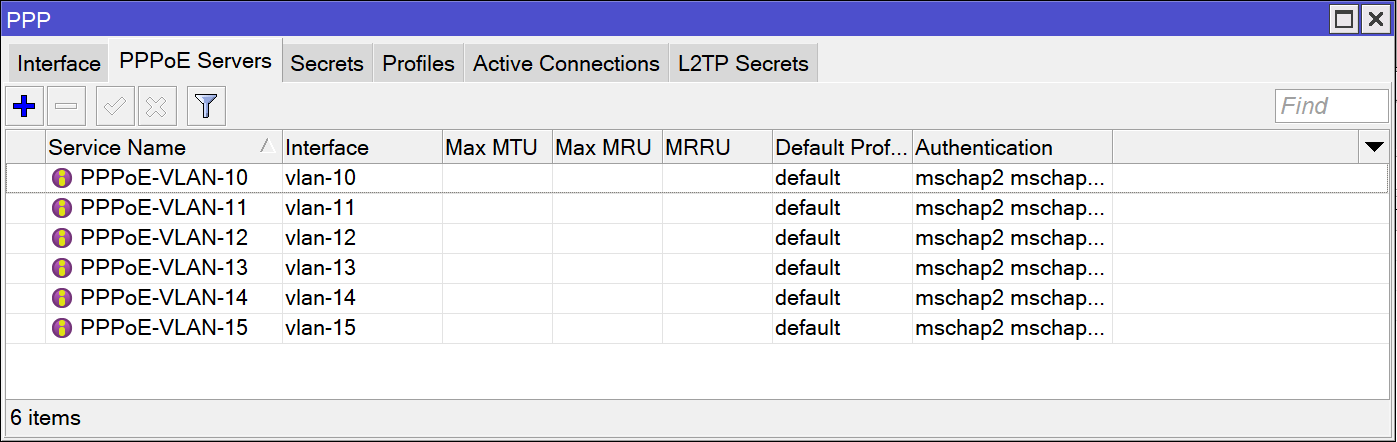Image resolution: width=1397 pixels, height=442 pixels.
Task: Select the PPPoE-VLAN-15 server icon
Action: [x=62, y=328]
